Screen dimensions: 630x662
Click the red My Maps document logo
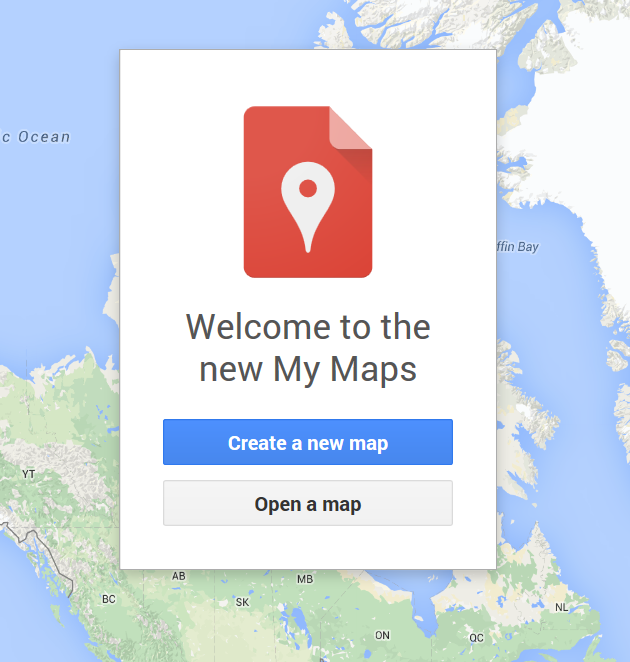308,192
